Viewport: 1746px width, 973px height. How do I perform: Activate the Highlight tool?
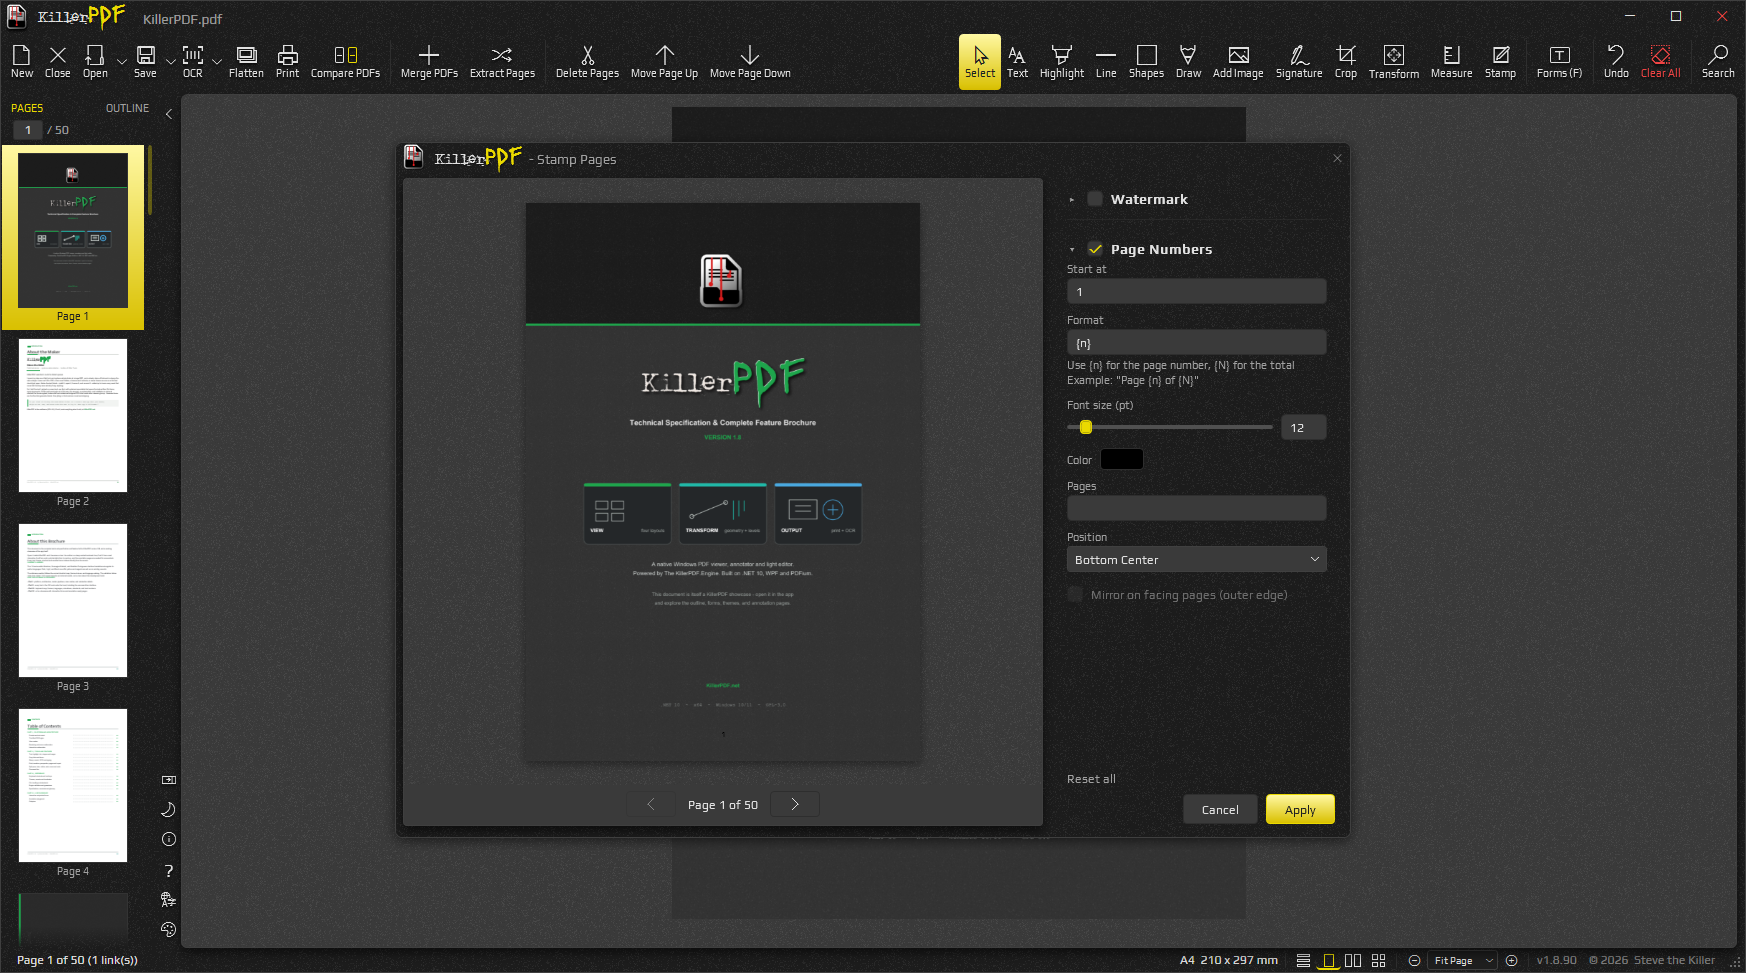click(1062, 61)
